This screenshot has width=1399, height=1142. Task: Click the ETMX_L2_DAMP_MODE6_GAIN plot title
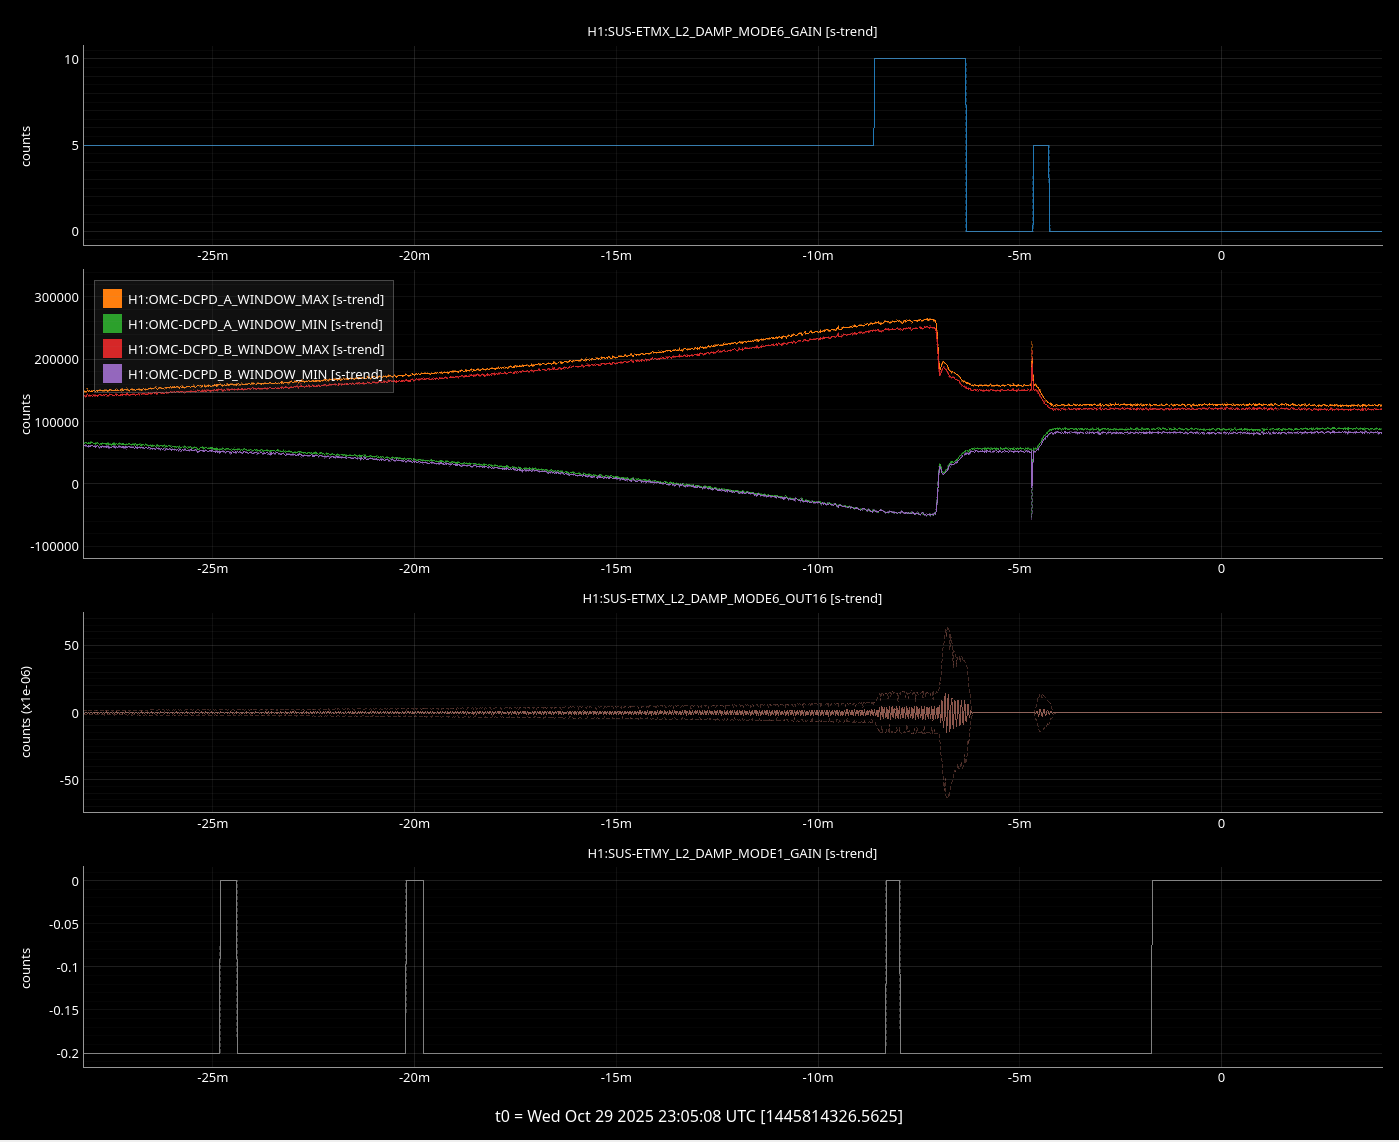pos(732,32)
